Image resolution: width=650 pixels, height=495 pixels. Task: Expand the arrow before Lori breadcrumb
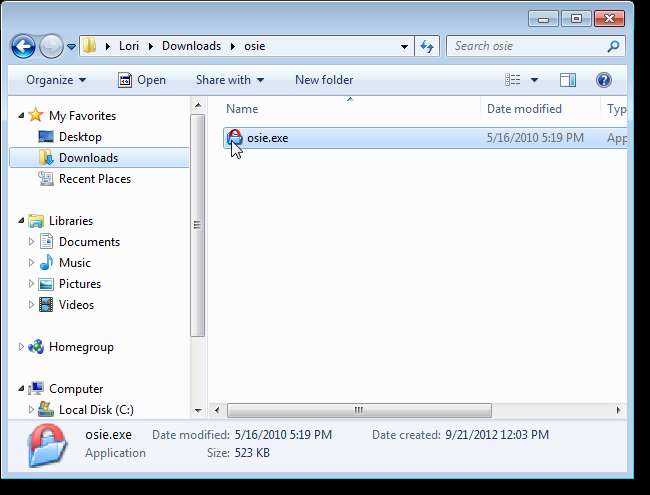point(108,46)
